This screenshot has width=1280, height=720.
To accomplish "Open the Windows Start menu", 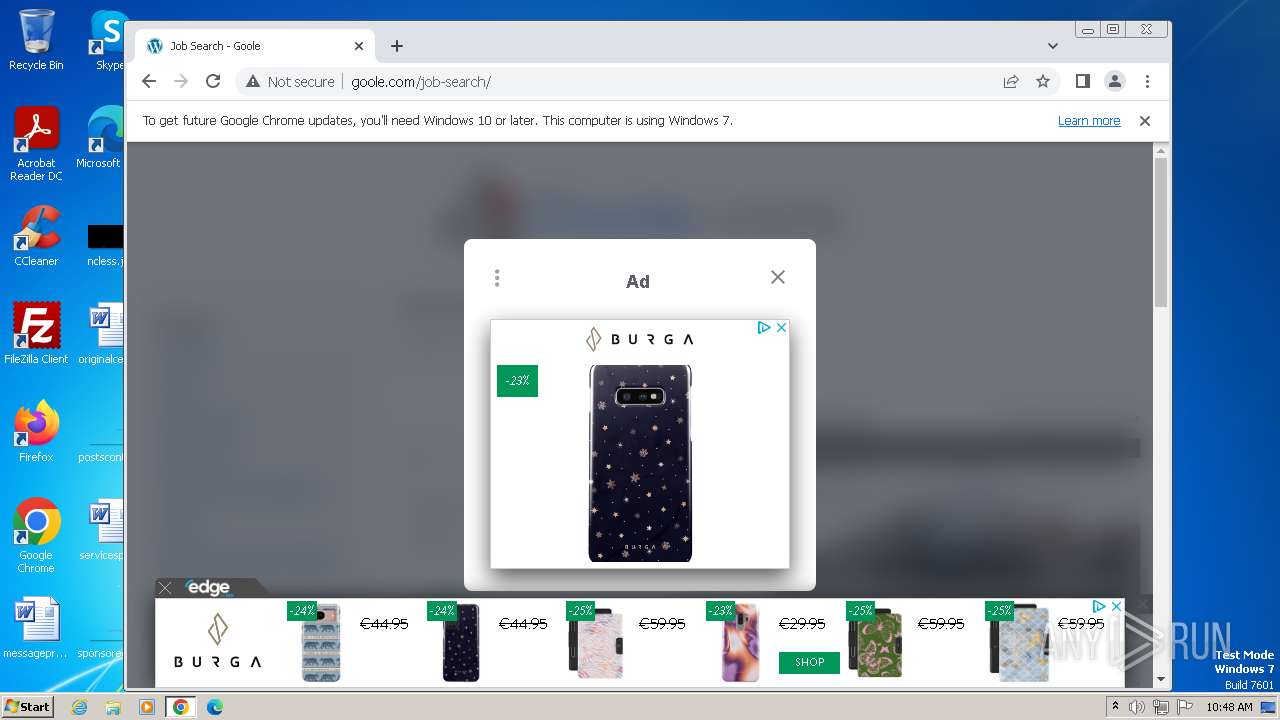I will tap(27, 707).
